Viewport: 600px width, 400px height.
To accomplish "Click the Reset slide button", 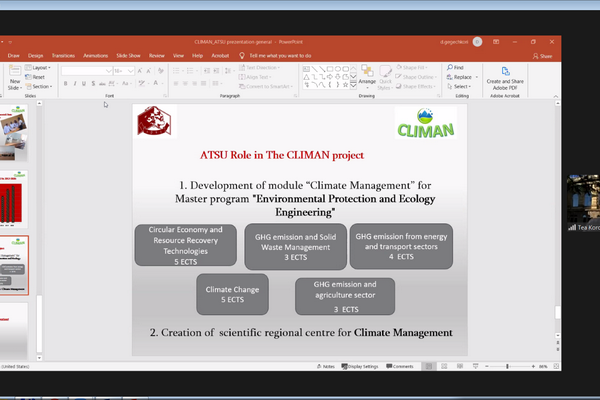I will point(38,77).
